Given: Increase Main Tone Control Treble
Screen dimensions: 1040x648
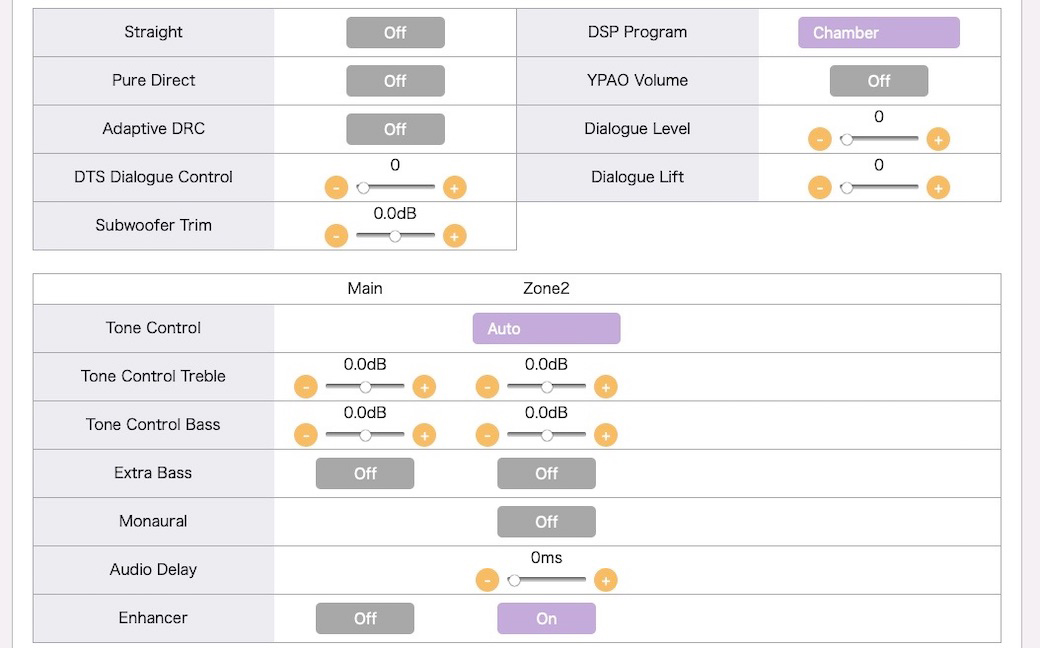Looking at the screenshot, I should click(424, 387).
